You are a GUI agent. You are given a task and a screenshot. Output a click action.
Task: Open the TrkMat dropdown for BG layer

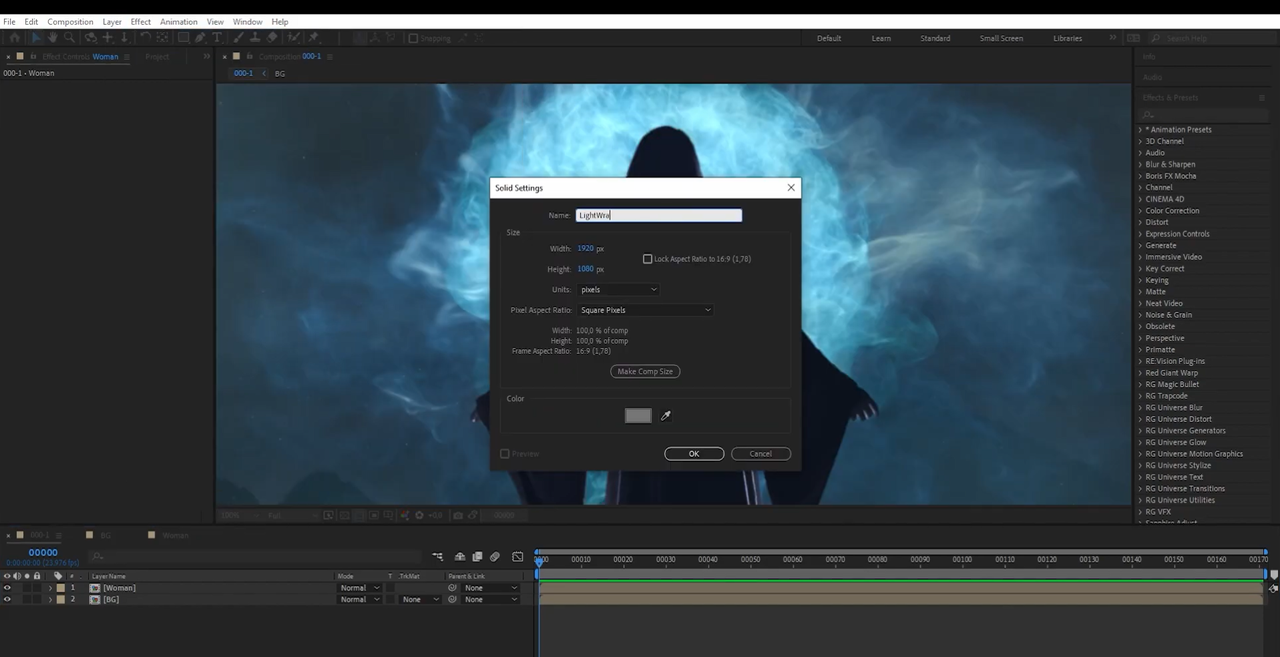[x=420, y=599]
